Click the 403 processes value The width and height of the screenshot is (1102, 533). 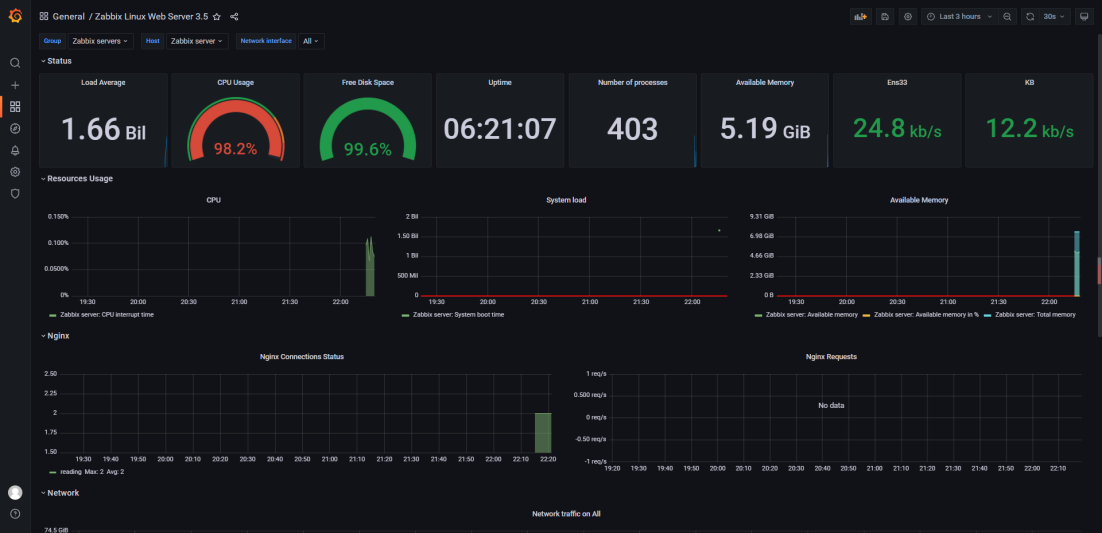633,129
